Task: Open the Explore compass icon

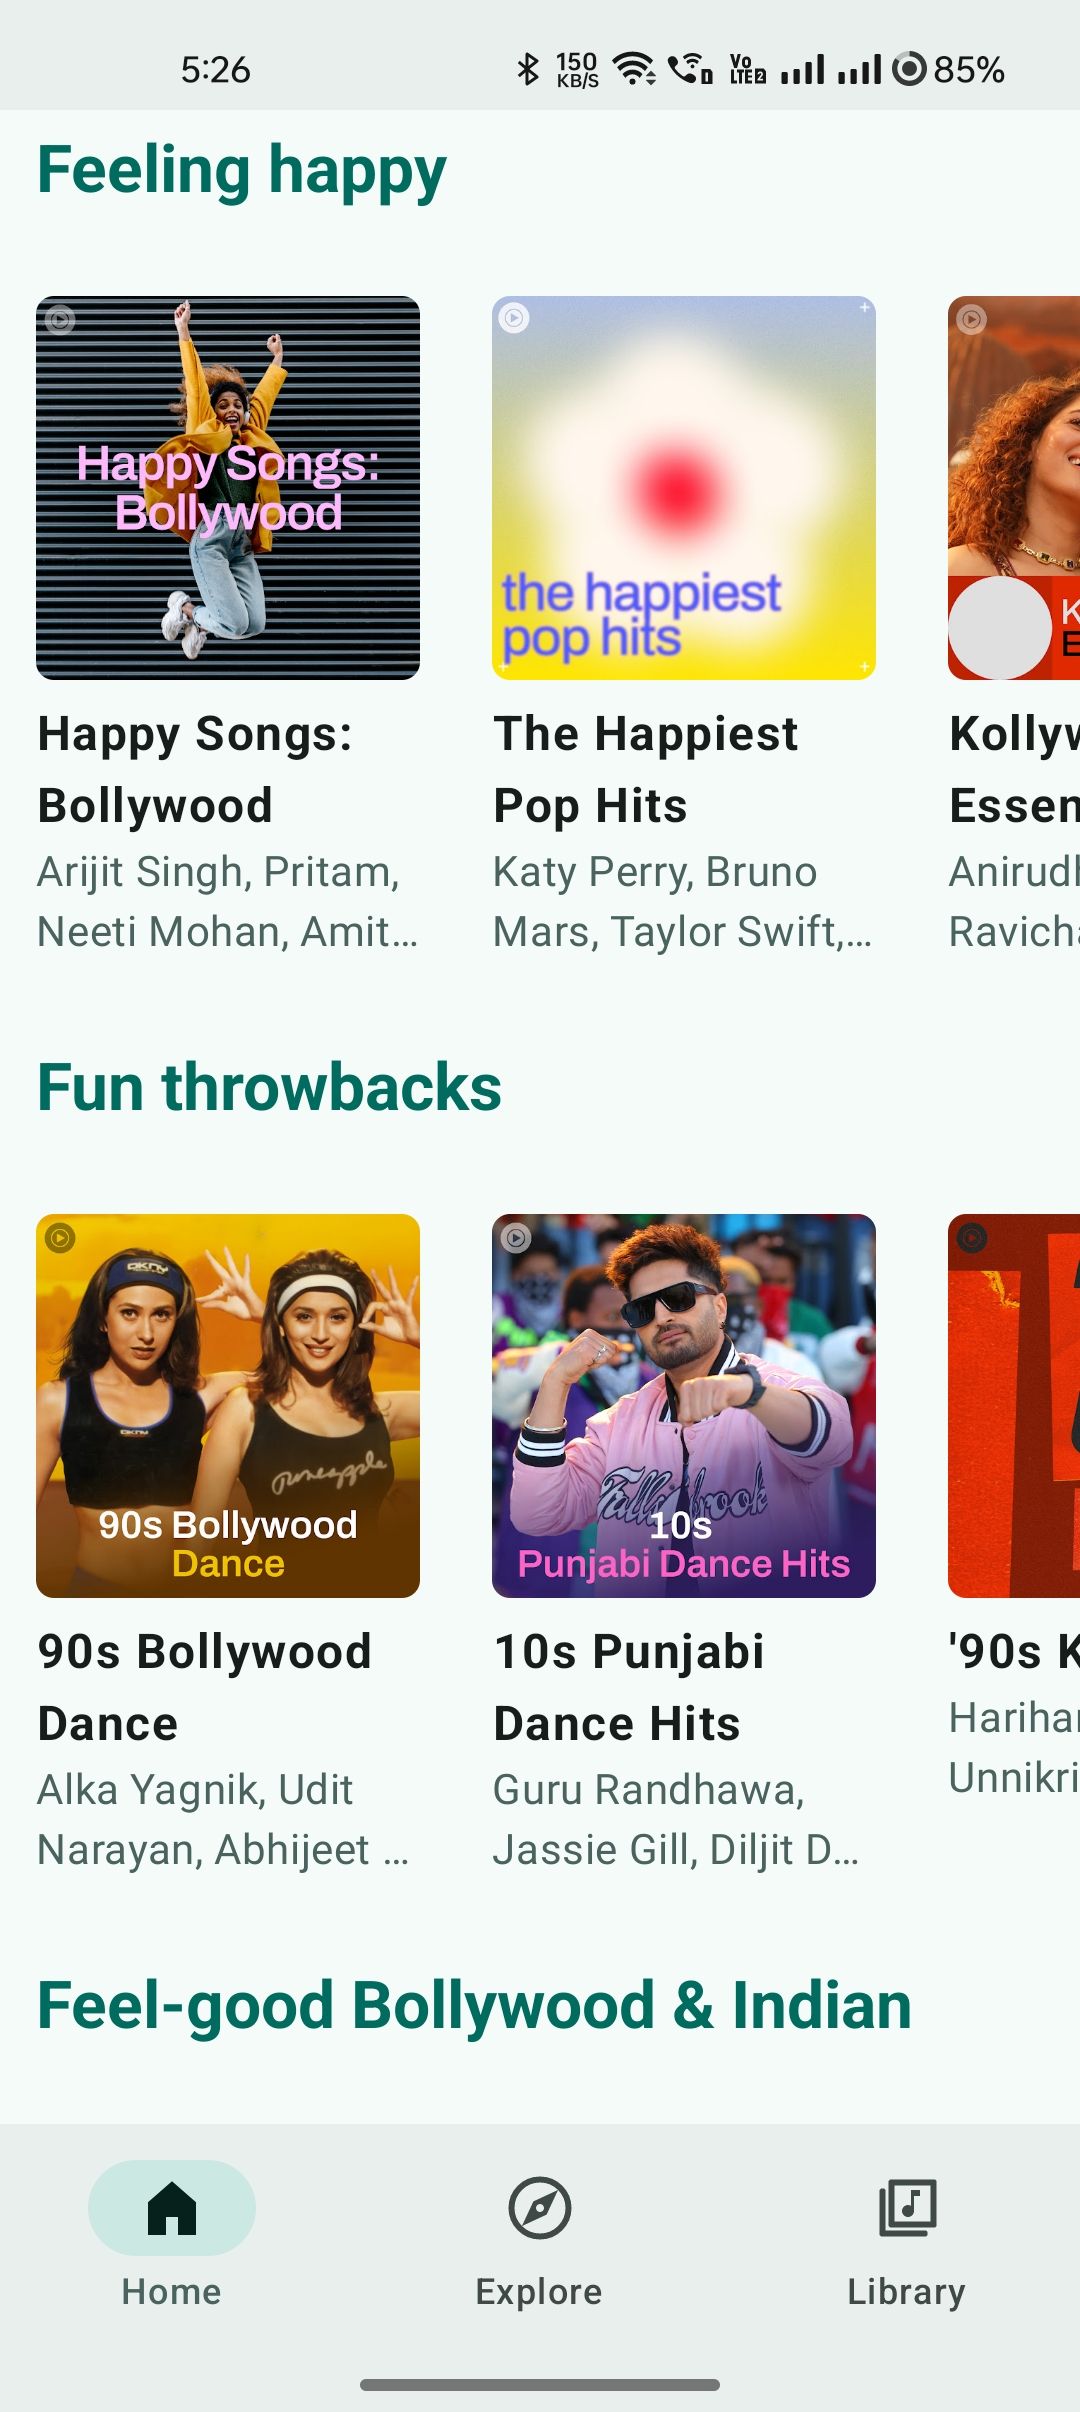Action: tap(540, 2207)
